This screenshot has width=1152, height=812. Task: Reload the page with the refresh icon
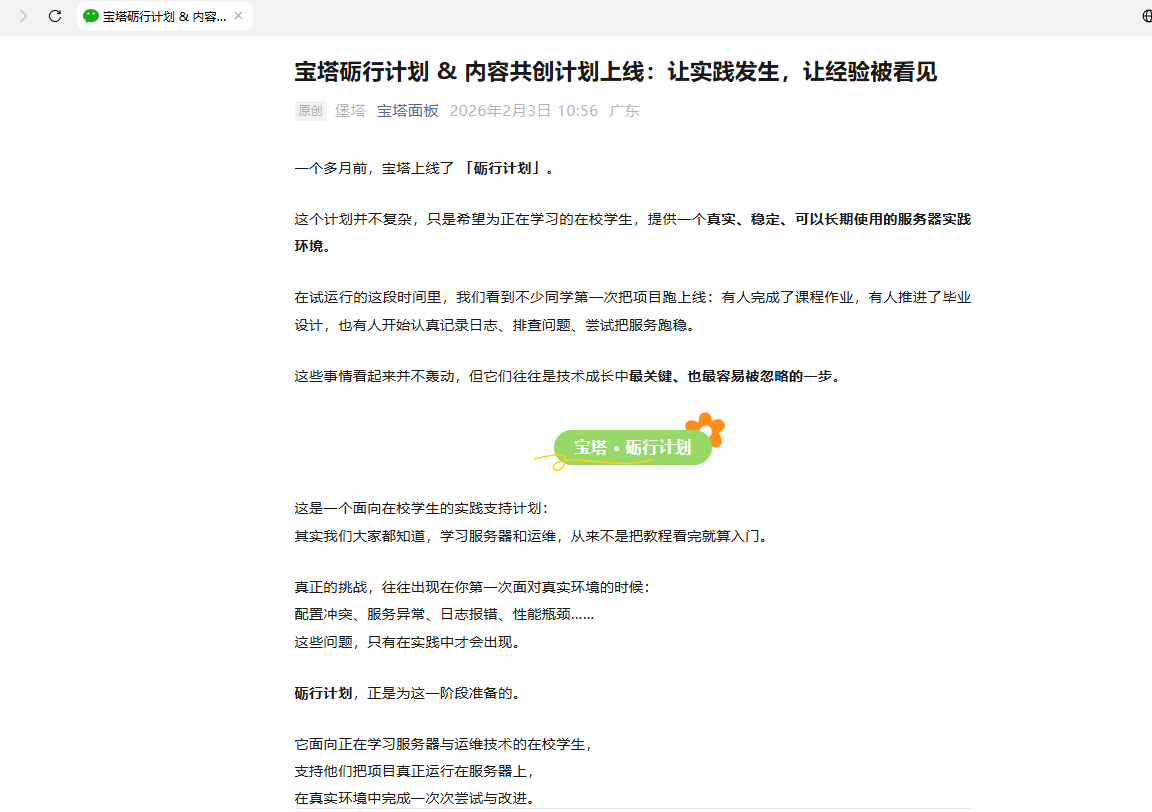[55, 16]
